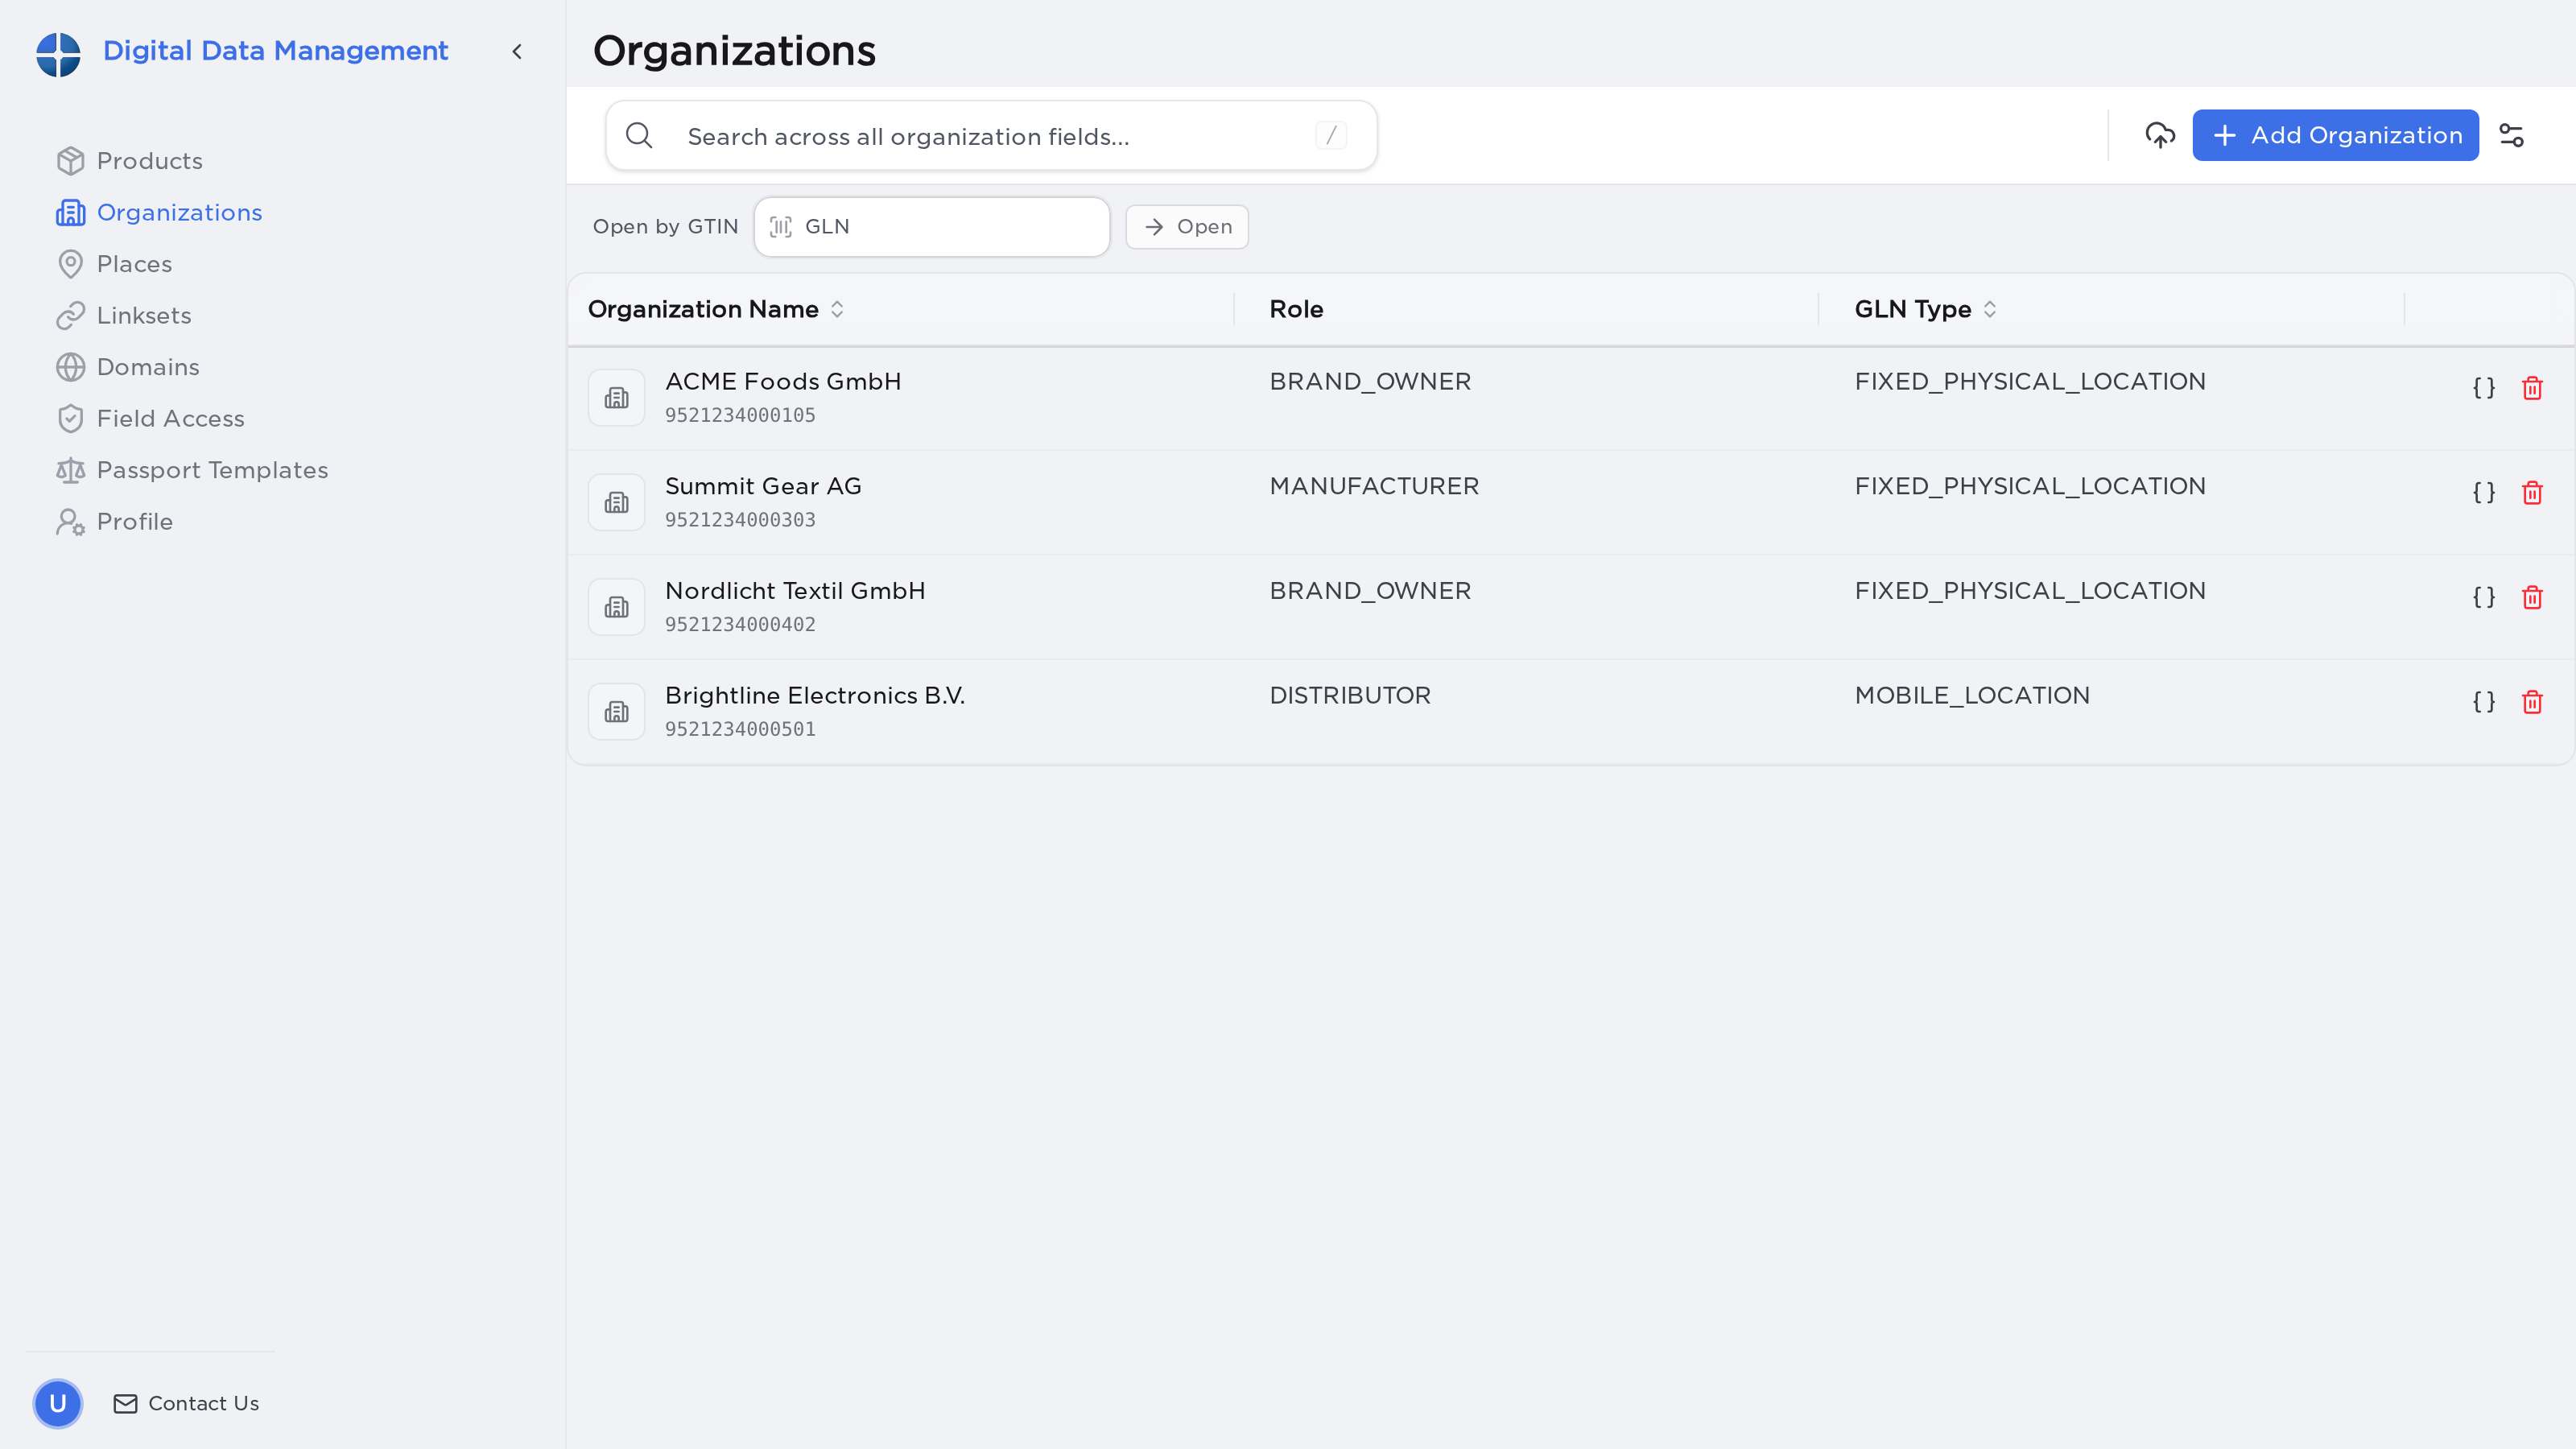This screenshot has width=2576, height=1449.
Task: Open the Summit Gear AG row
Action: pos(1570,502)
